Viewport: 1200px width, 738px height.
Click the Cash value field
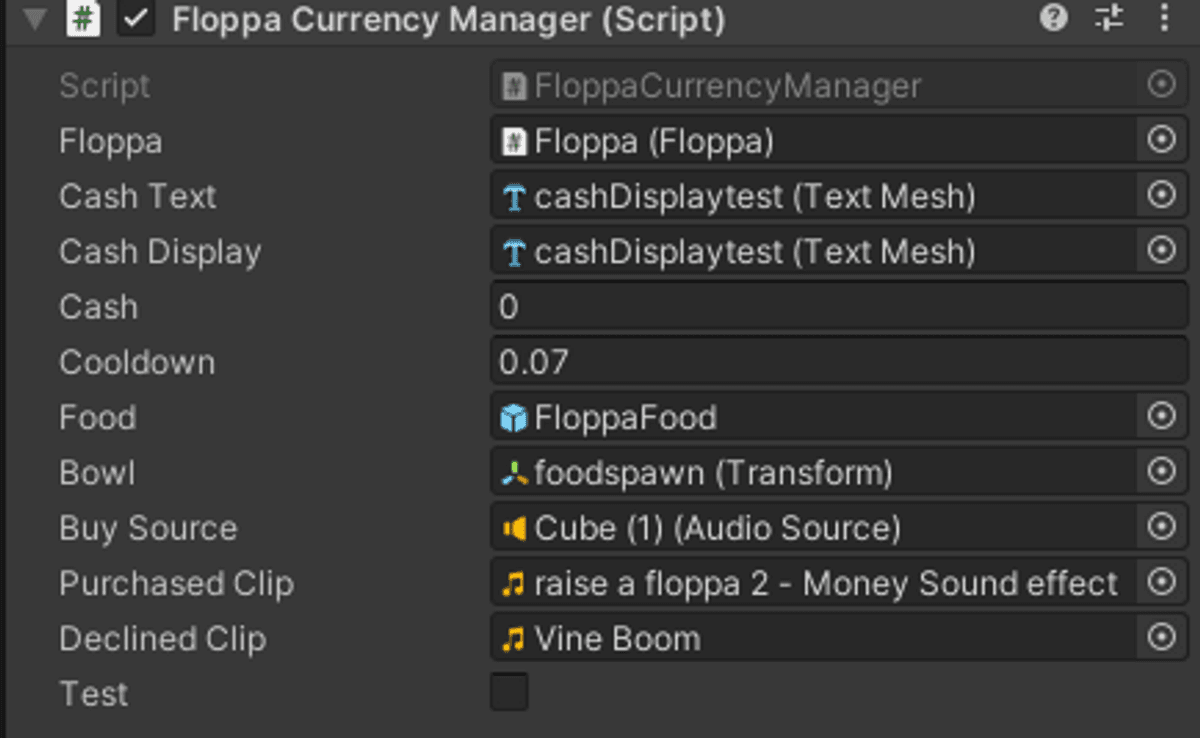[839, 306]
